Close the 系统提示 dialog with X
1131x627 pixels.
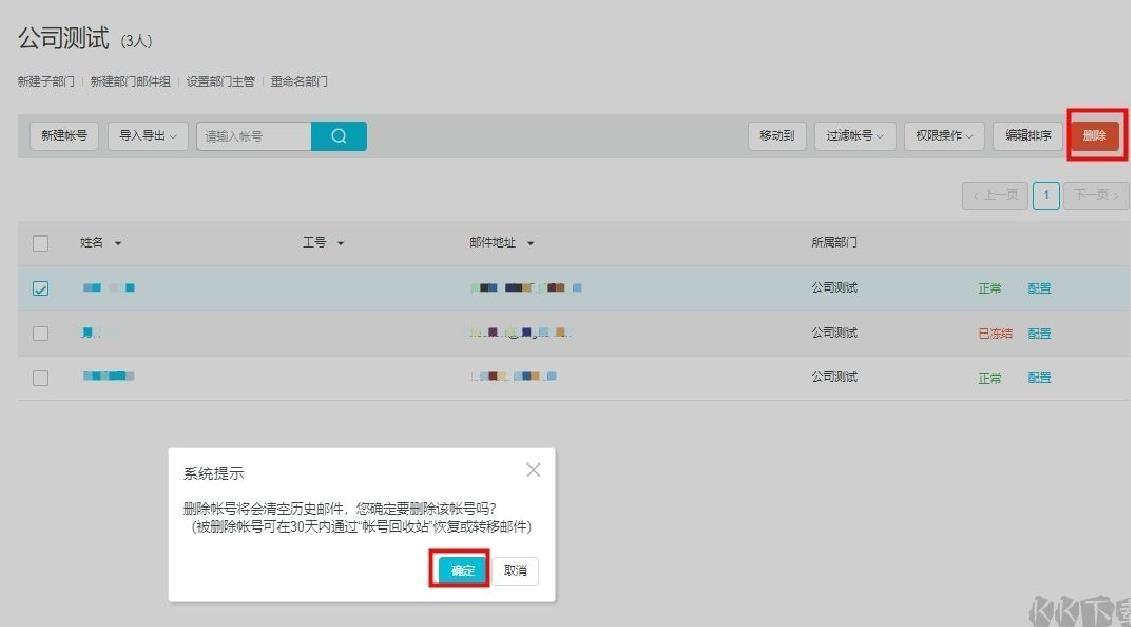coord(533,470)
